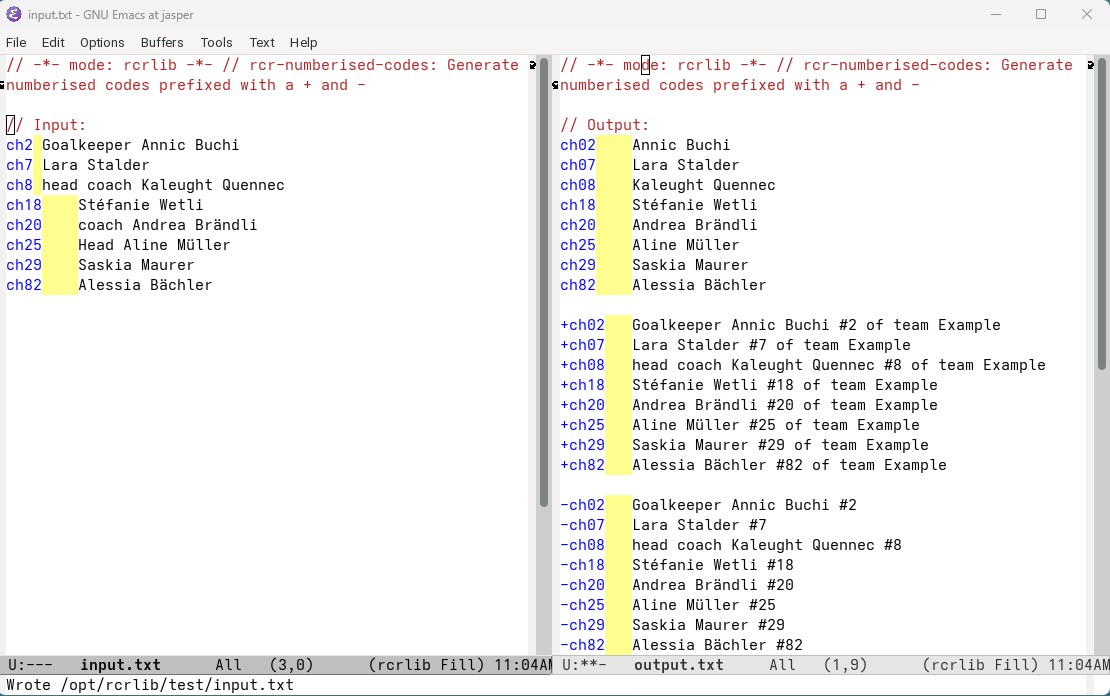
Task: Click the continuation arrow at left pane's first line end
Action: point(532,65)
